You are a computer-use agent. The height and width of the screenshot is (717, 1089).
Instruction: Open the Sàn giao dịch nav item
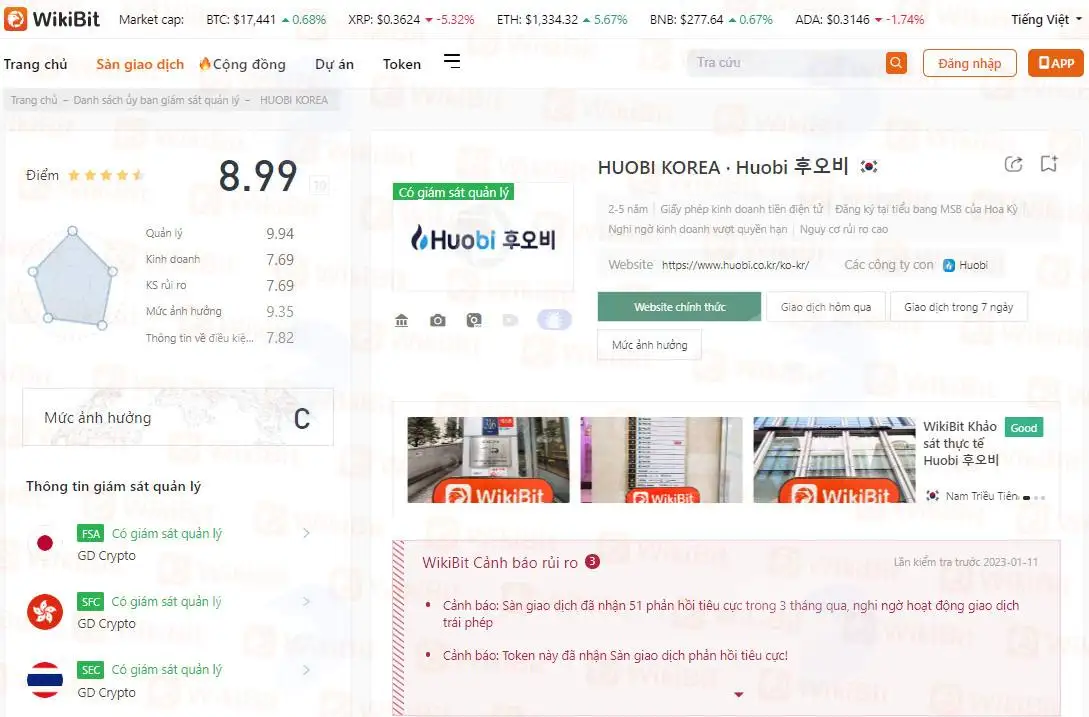pyautogui.click(x=140, y=65)
